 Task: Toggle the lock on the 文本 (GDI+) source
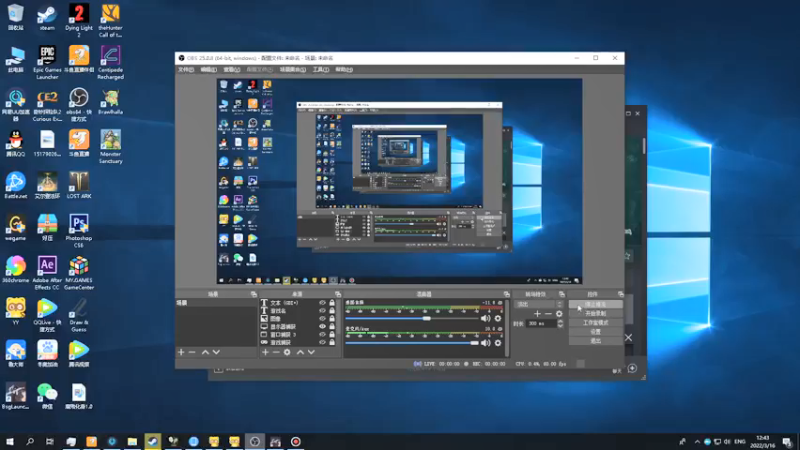coord(332,303)
